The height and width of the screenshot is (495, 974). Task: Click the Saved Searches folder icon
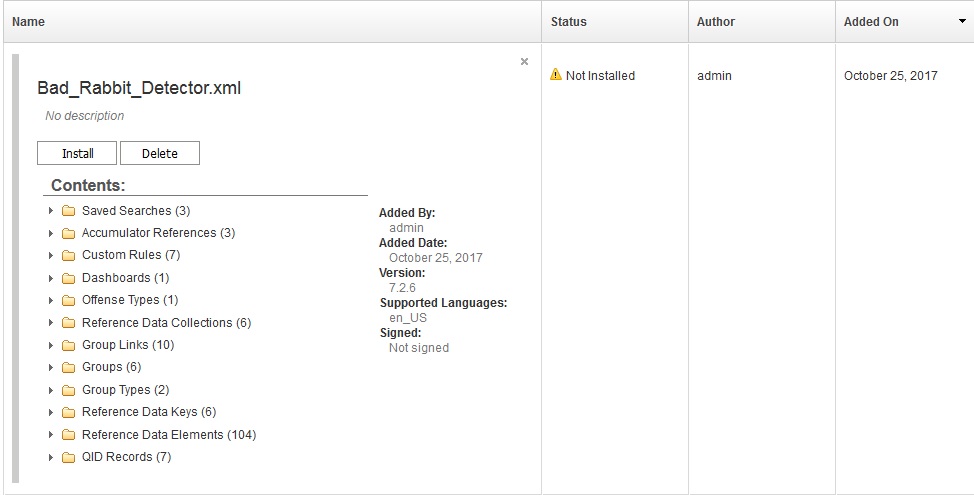click(68, 211)
